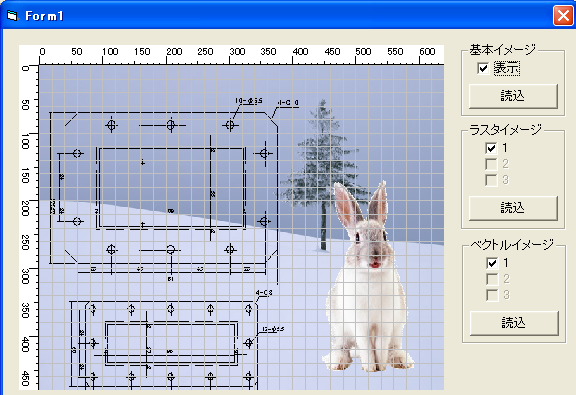Click the 4-C3 label on lower drawing
This screenshot has height=395, width=576.
tap(264, 293)
